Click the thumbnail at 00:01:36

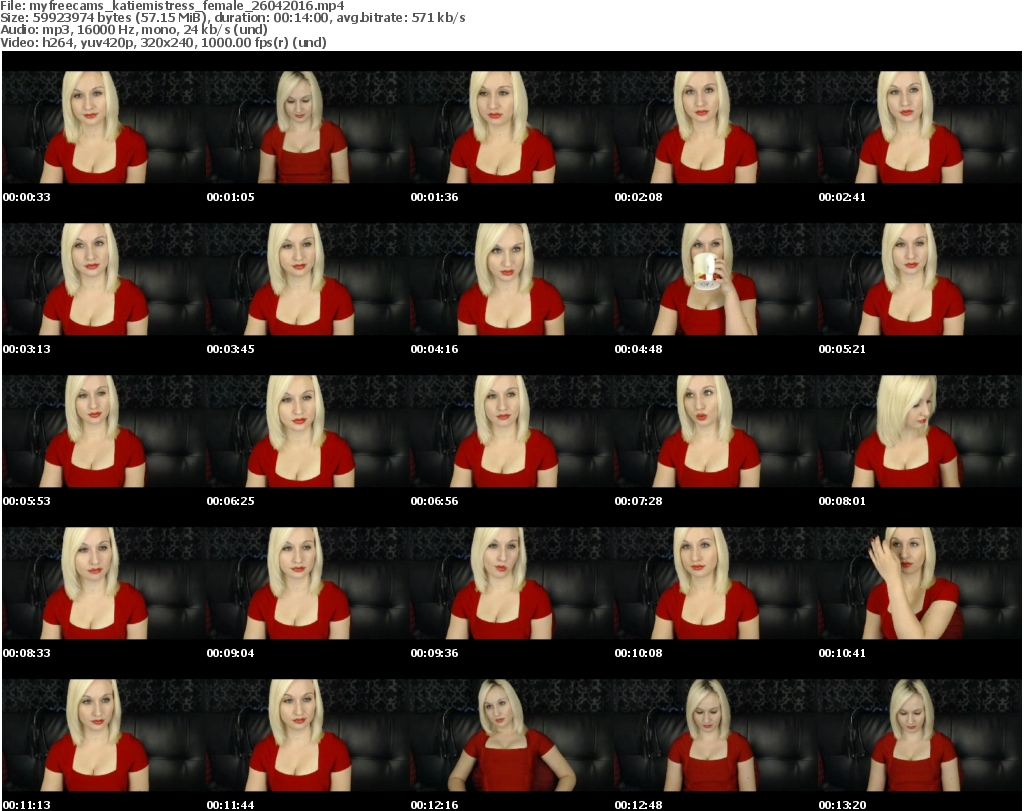point(511,127)
